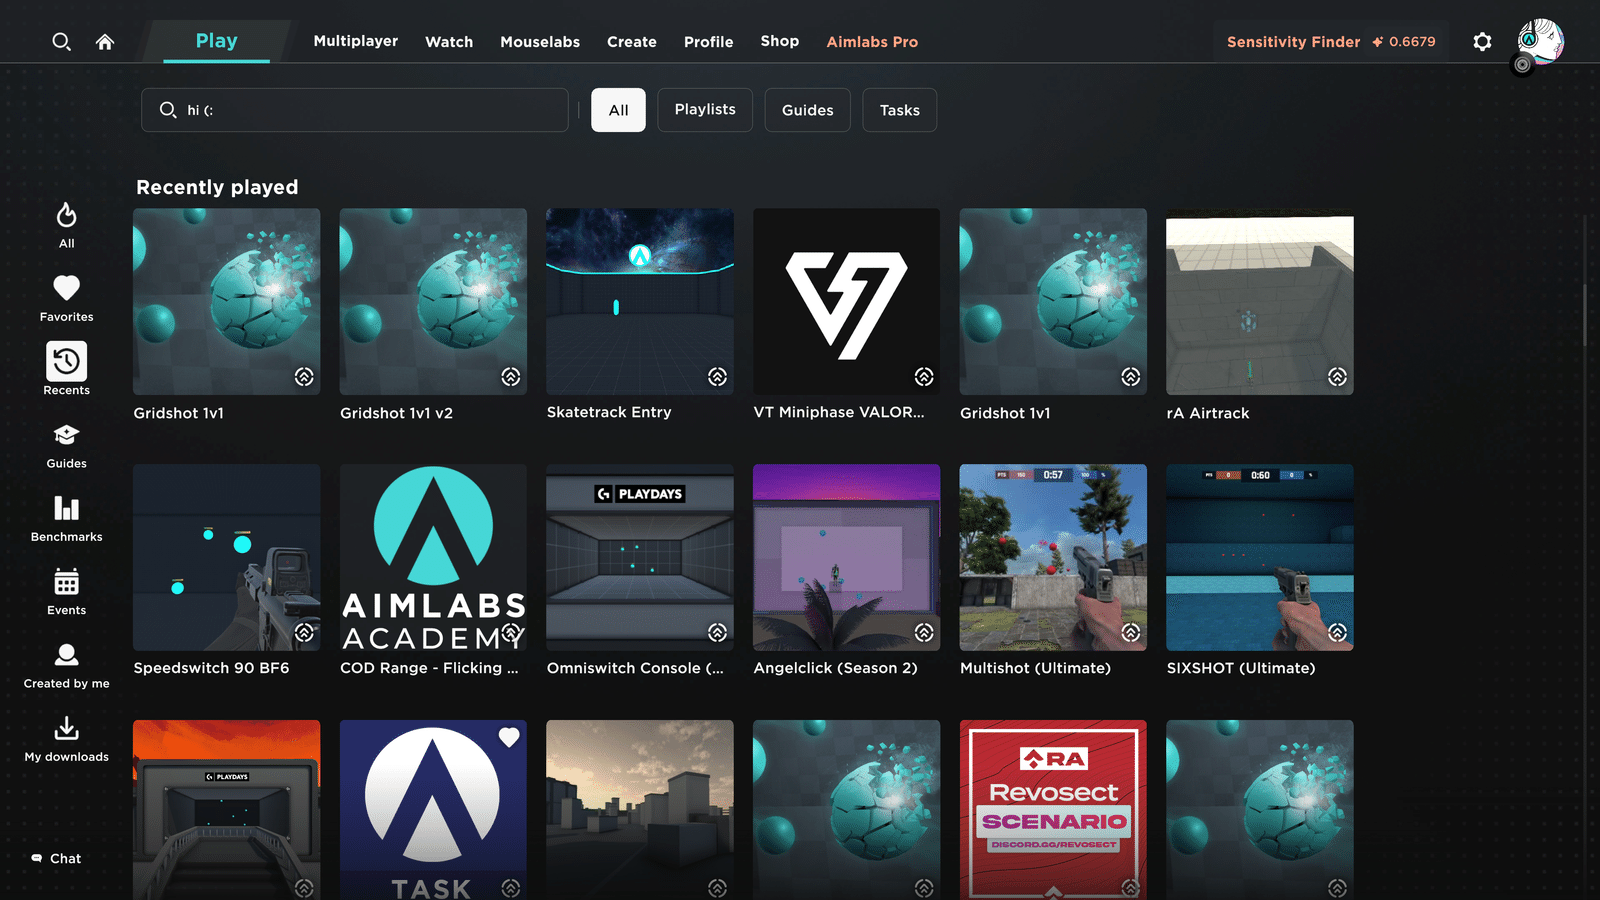Show Created by me in sidebar
1600x900 pixels.
point(66,665)
